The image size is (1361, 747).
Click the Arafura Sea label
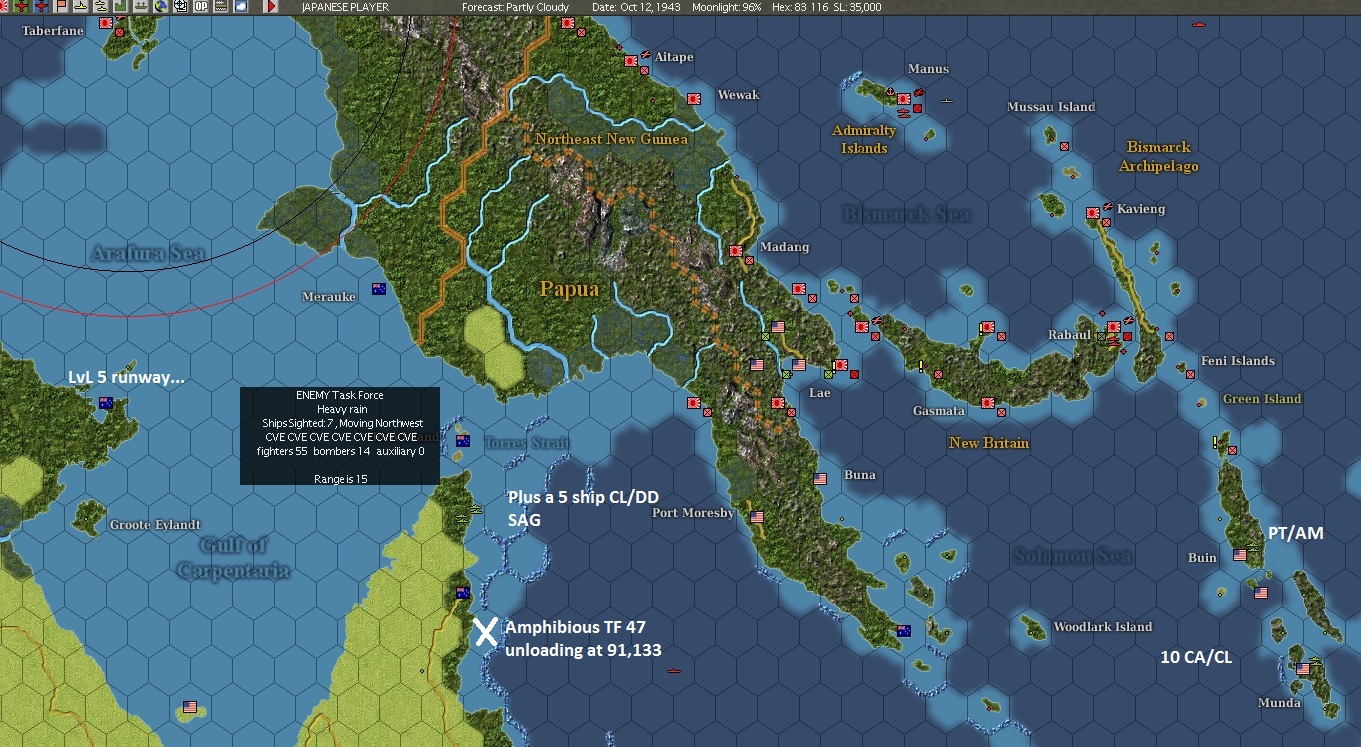148,254
